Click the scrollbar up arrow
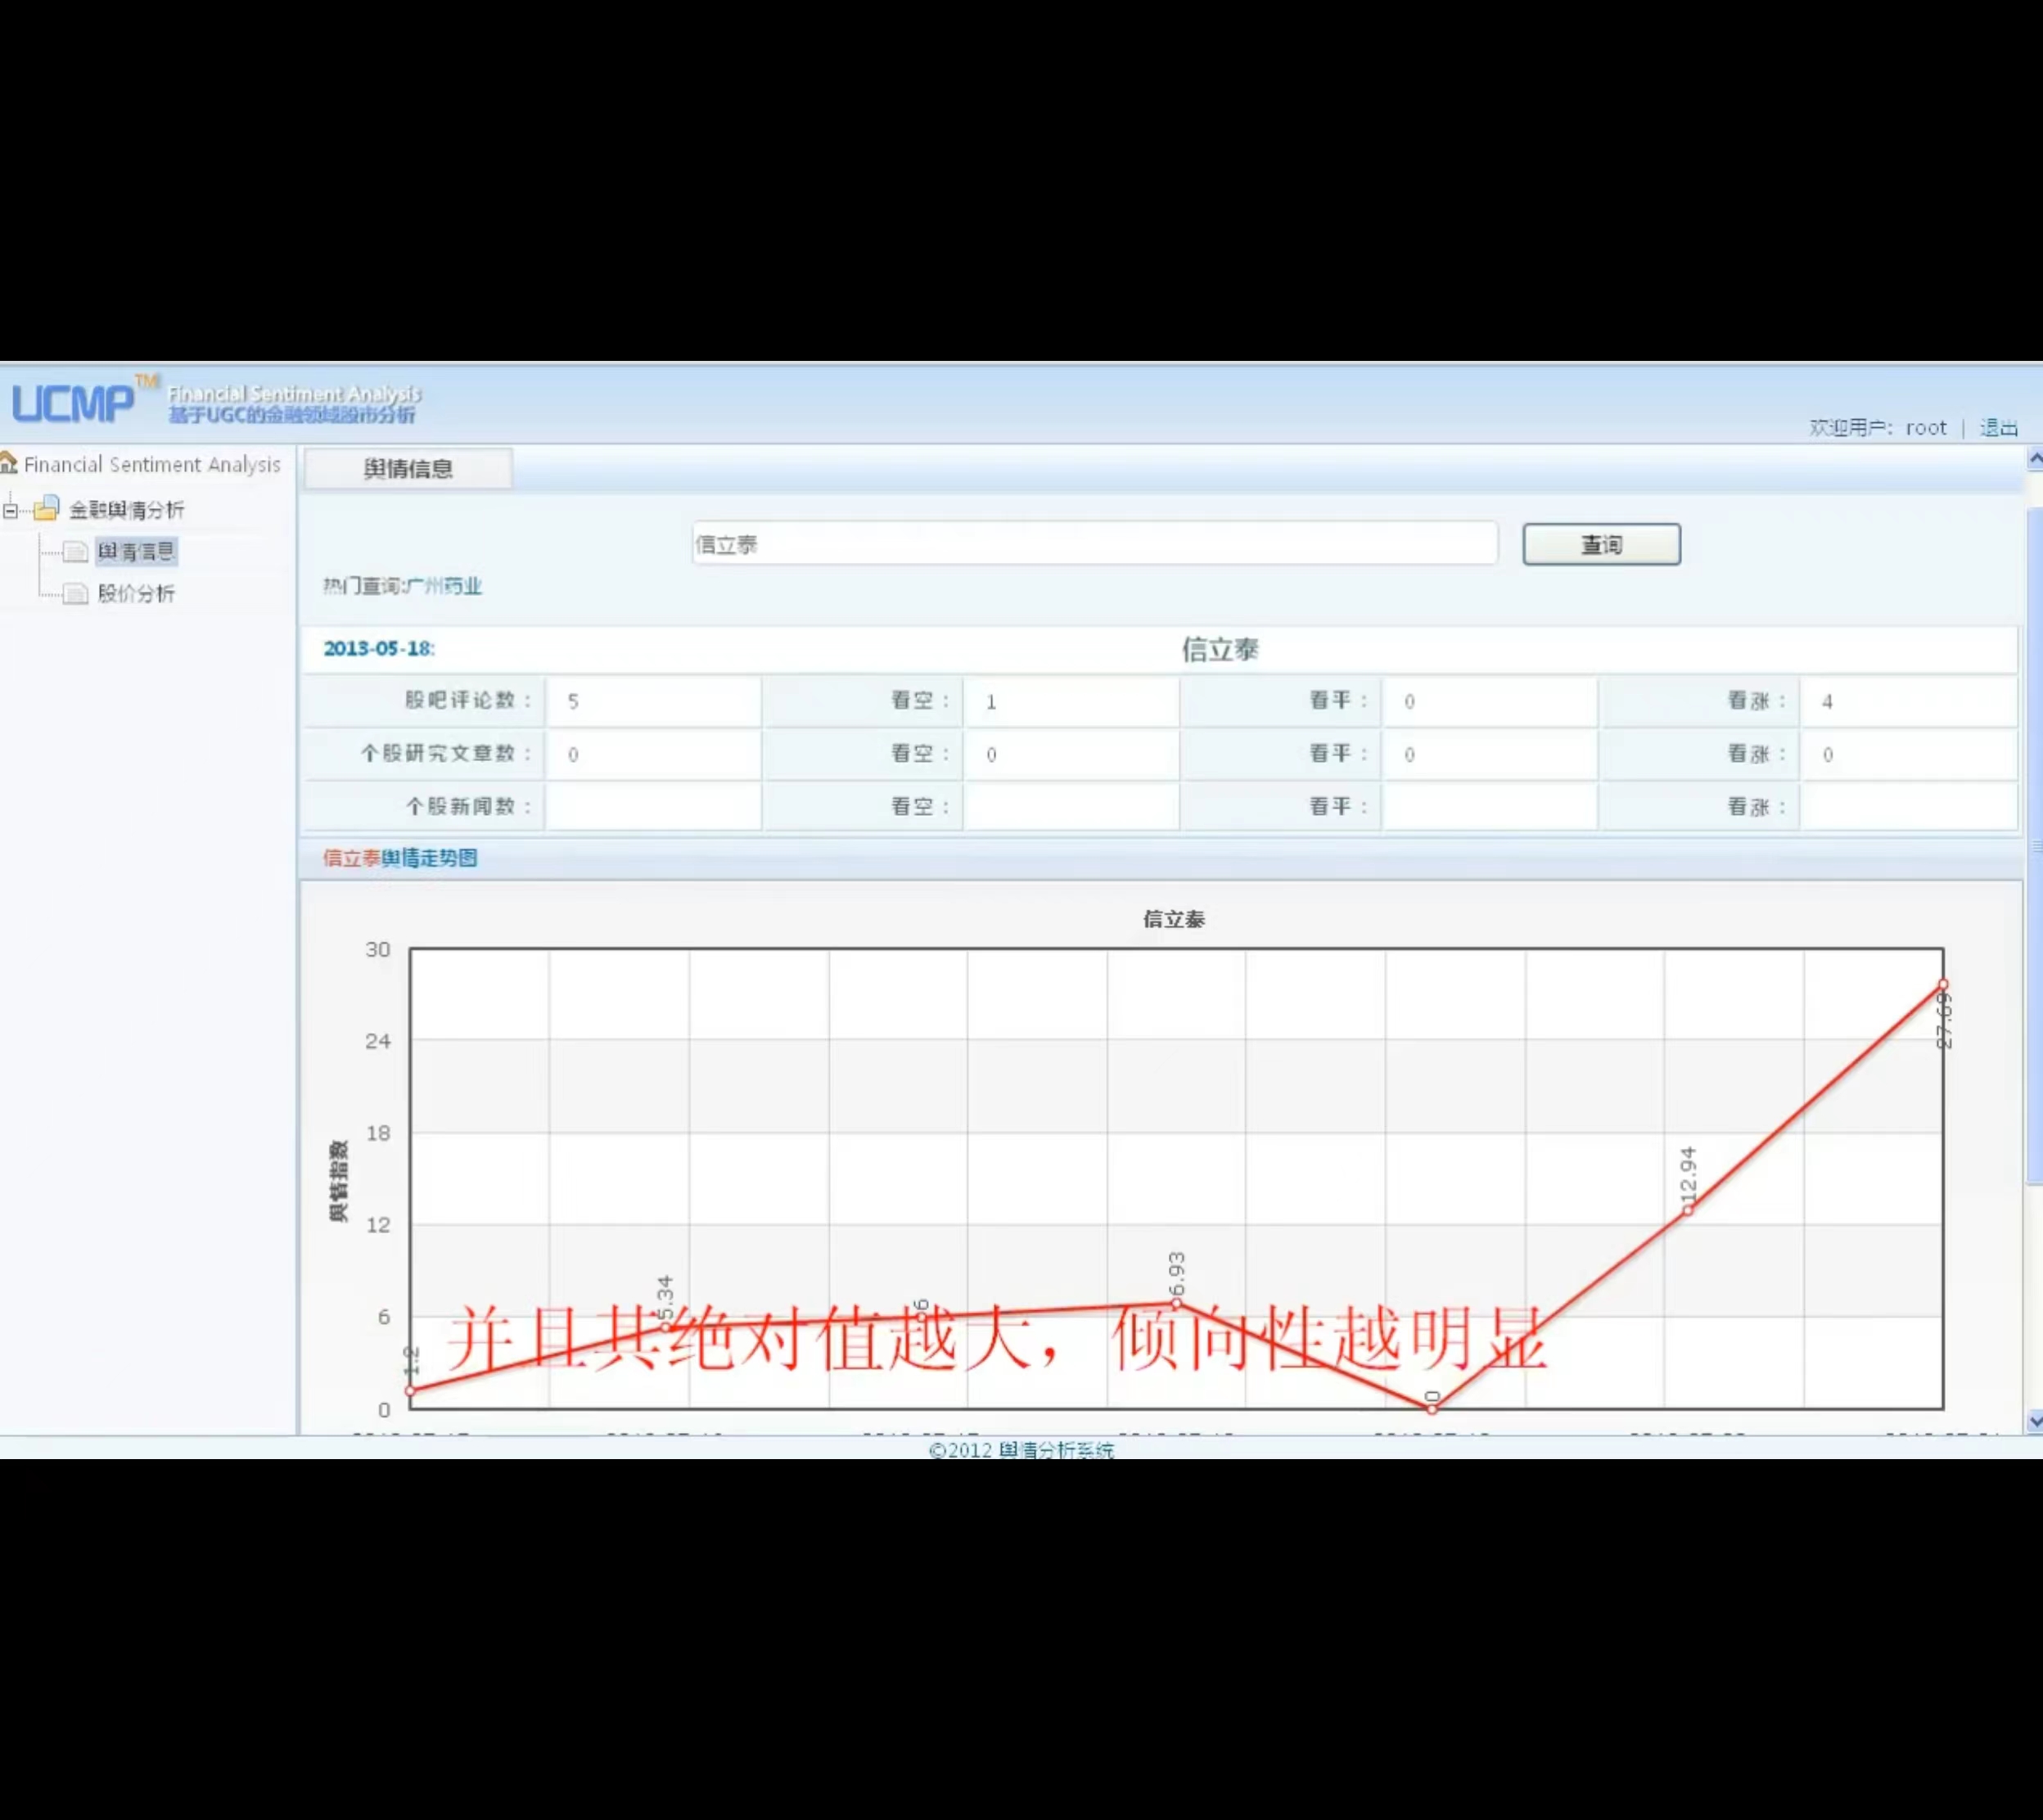The height and width of the screenshot is (1820, 2043). [2034, 459]
